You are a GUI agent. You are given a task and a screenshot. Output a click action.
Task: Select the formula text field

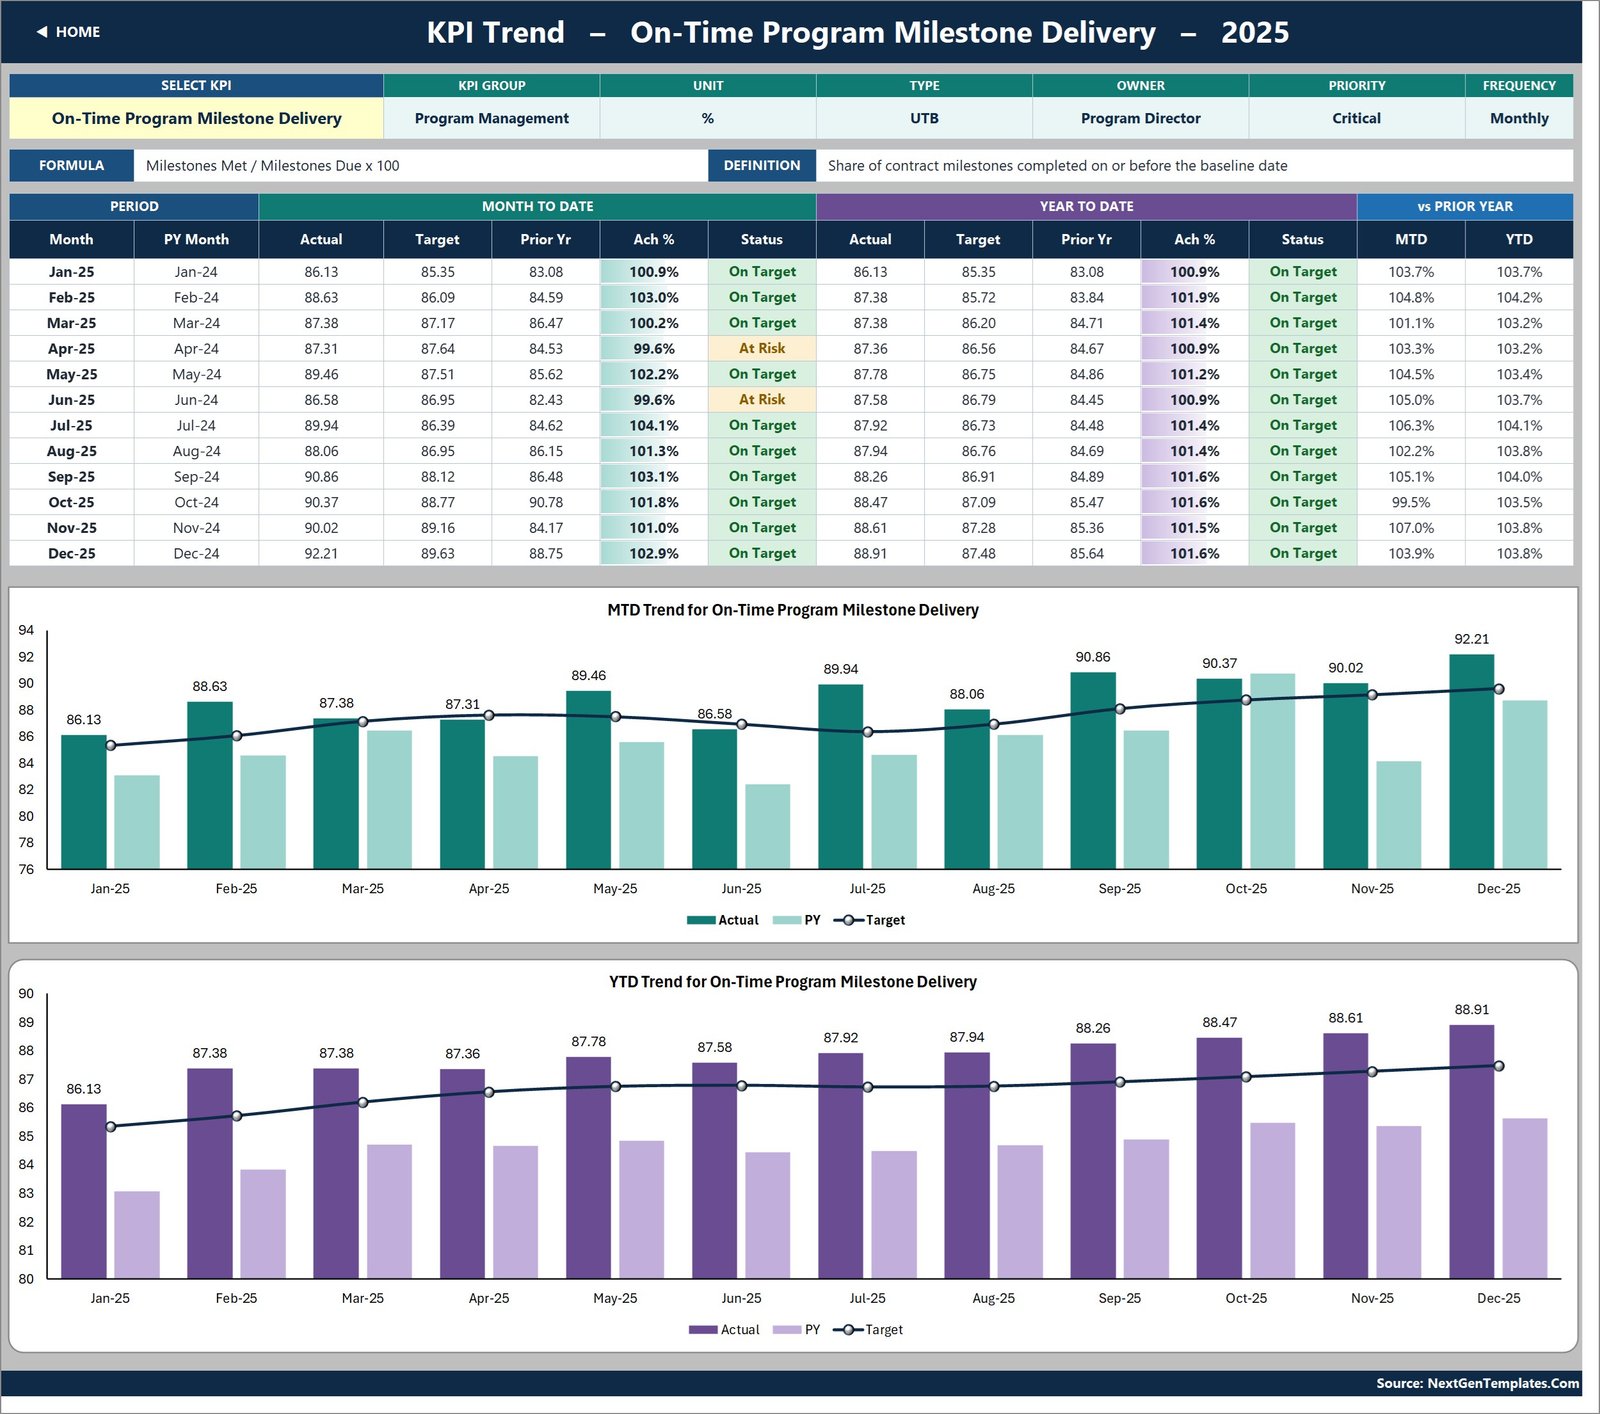[420, 166]
